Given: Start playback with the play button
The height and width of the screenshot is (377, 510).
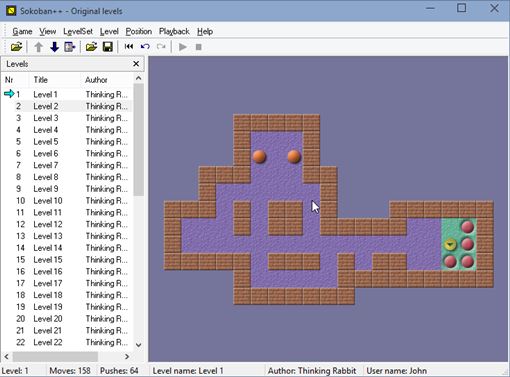Looking at the screenshot, I should (x=182, y=47).
